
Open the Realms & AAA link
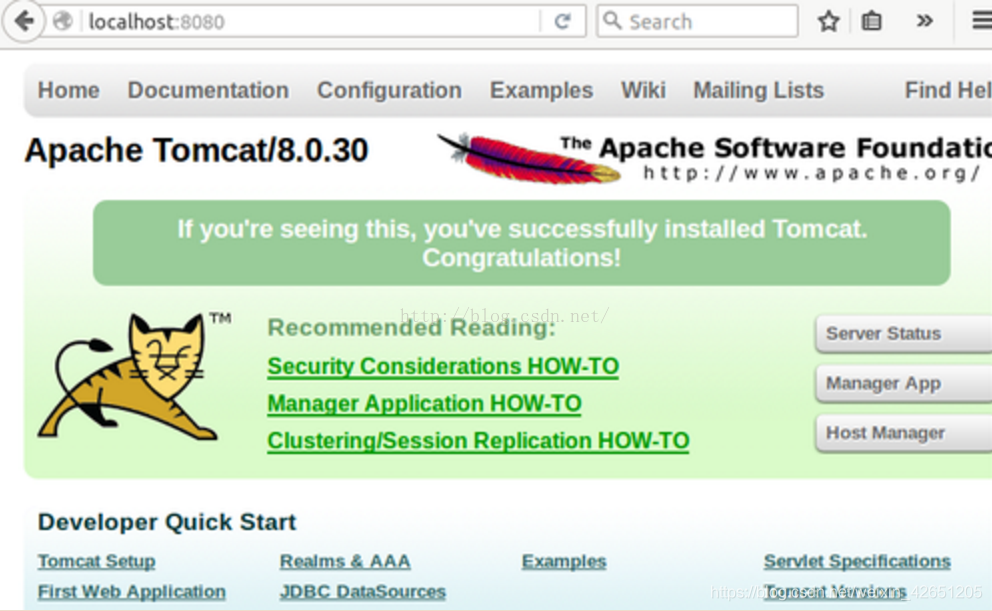345,561
